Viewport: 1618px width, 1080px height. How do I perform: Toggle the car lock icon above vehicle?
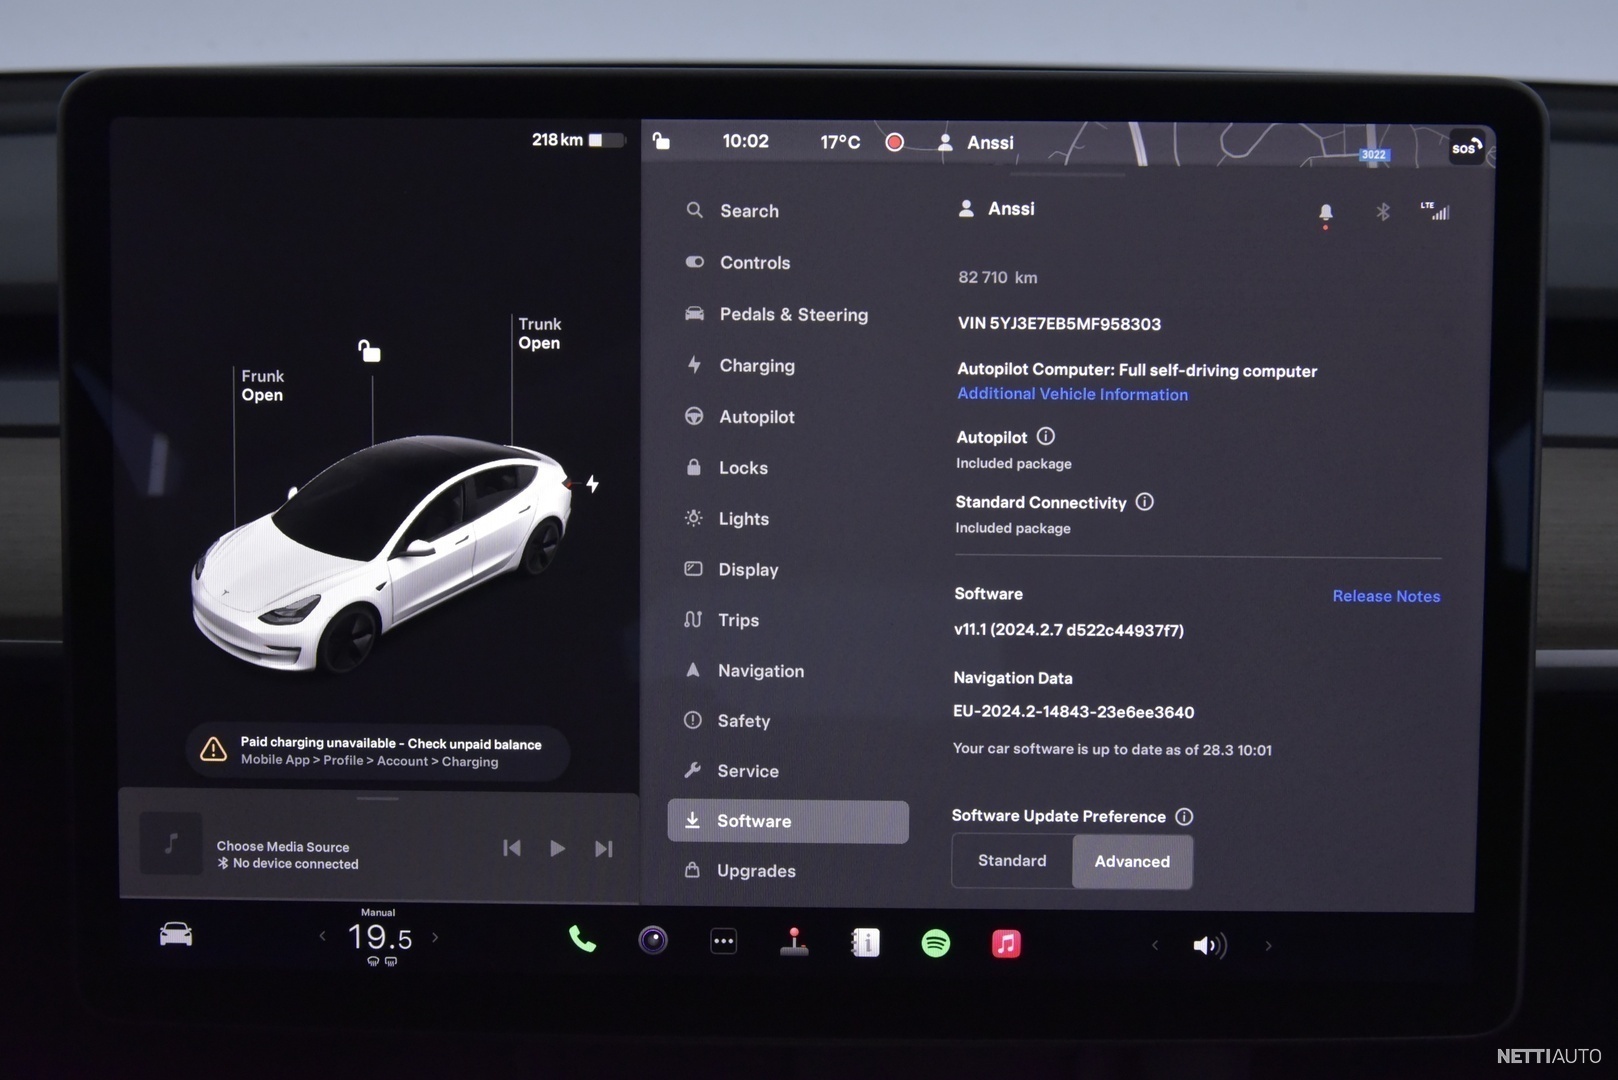coord(370,351)
